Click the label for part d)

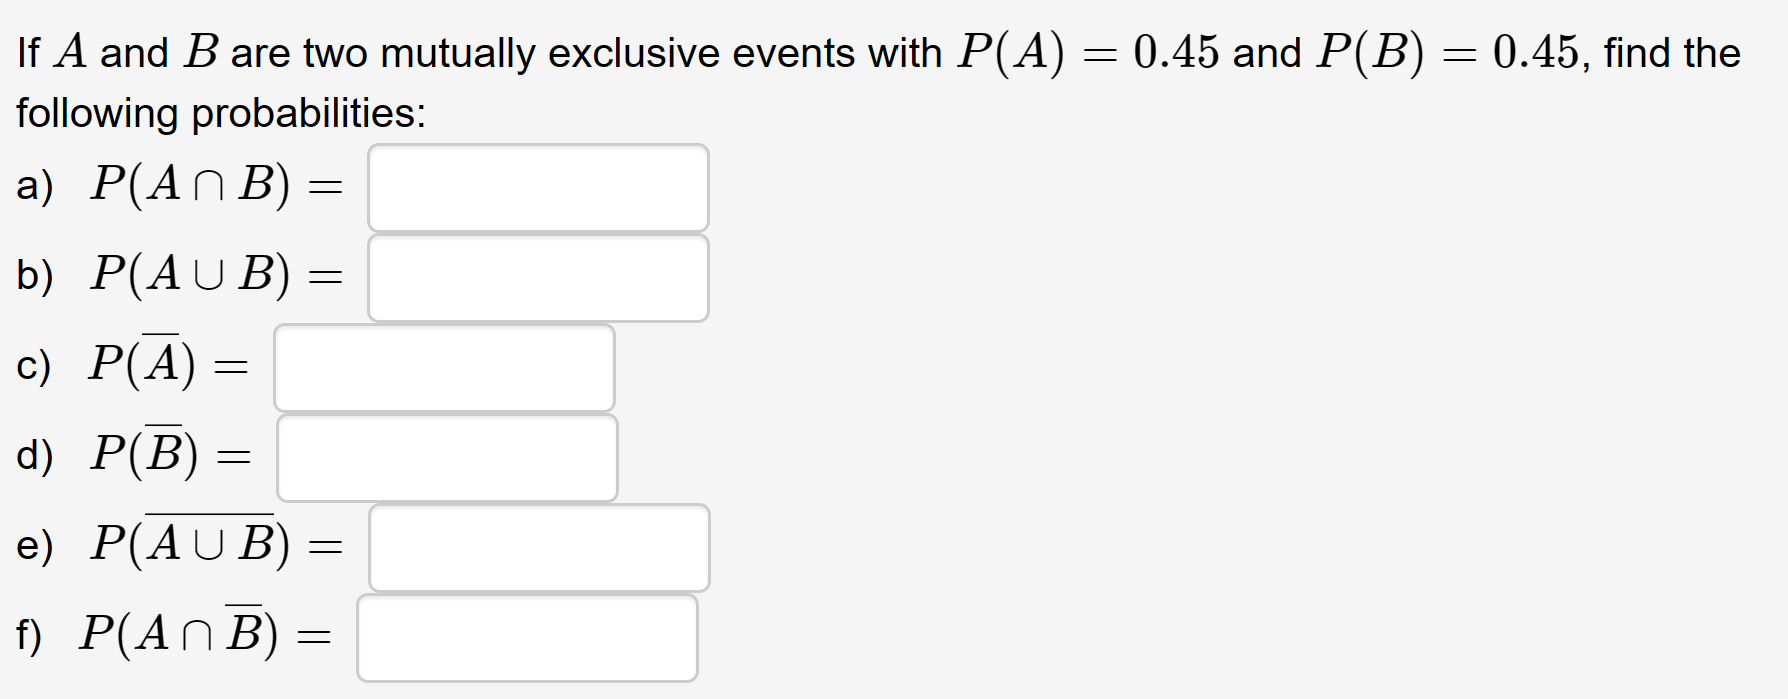[33, 457]
